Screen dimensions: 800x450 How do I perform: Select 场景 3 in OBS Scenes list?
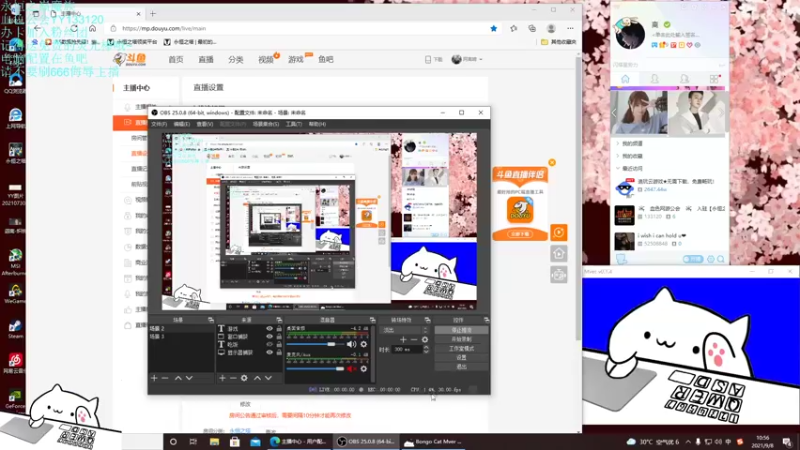(181, 337)
